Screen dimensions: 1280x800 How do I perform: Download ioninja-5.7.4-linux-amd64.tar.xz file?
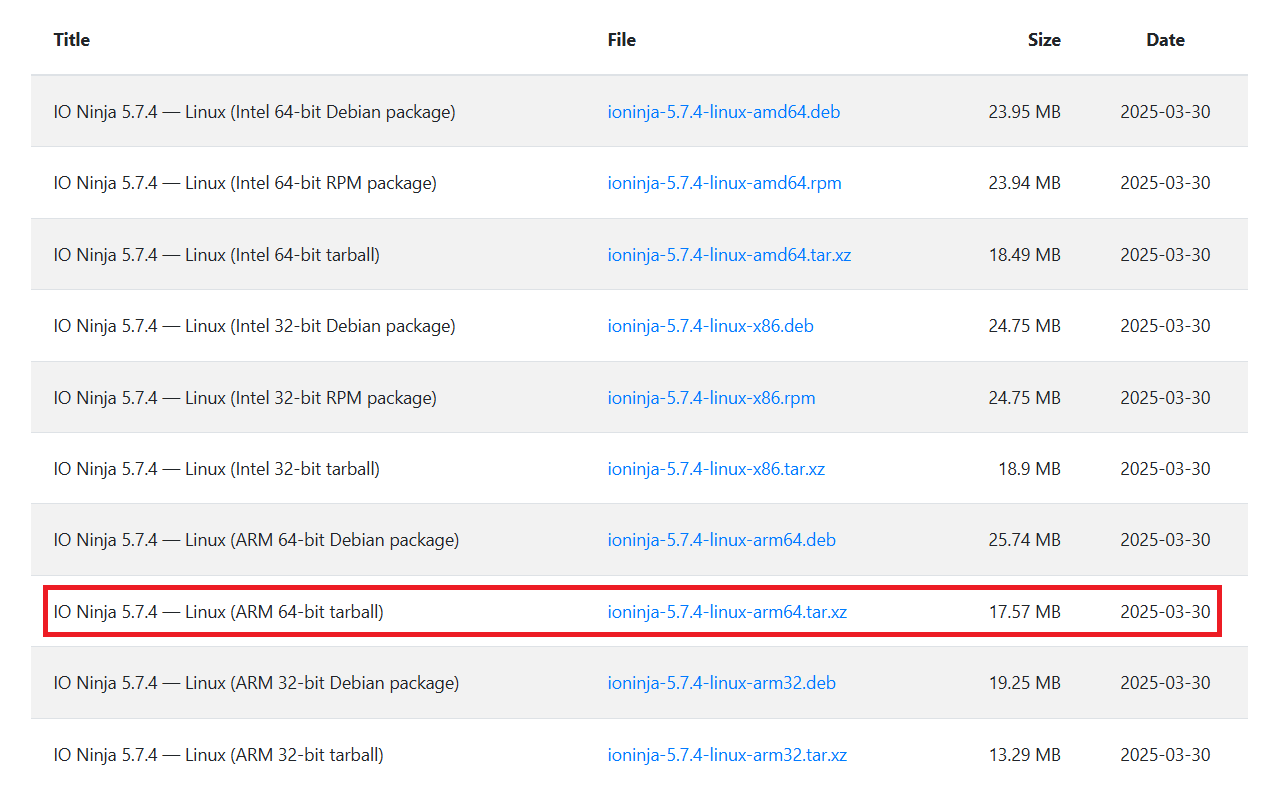pyautogui.click(x=730, y=255)
